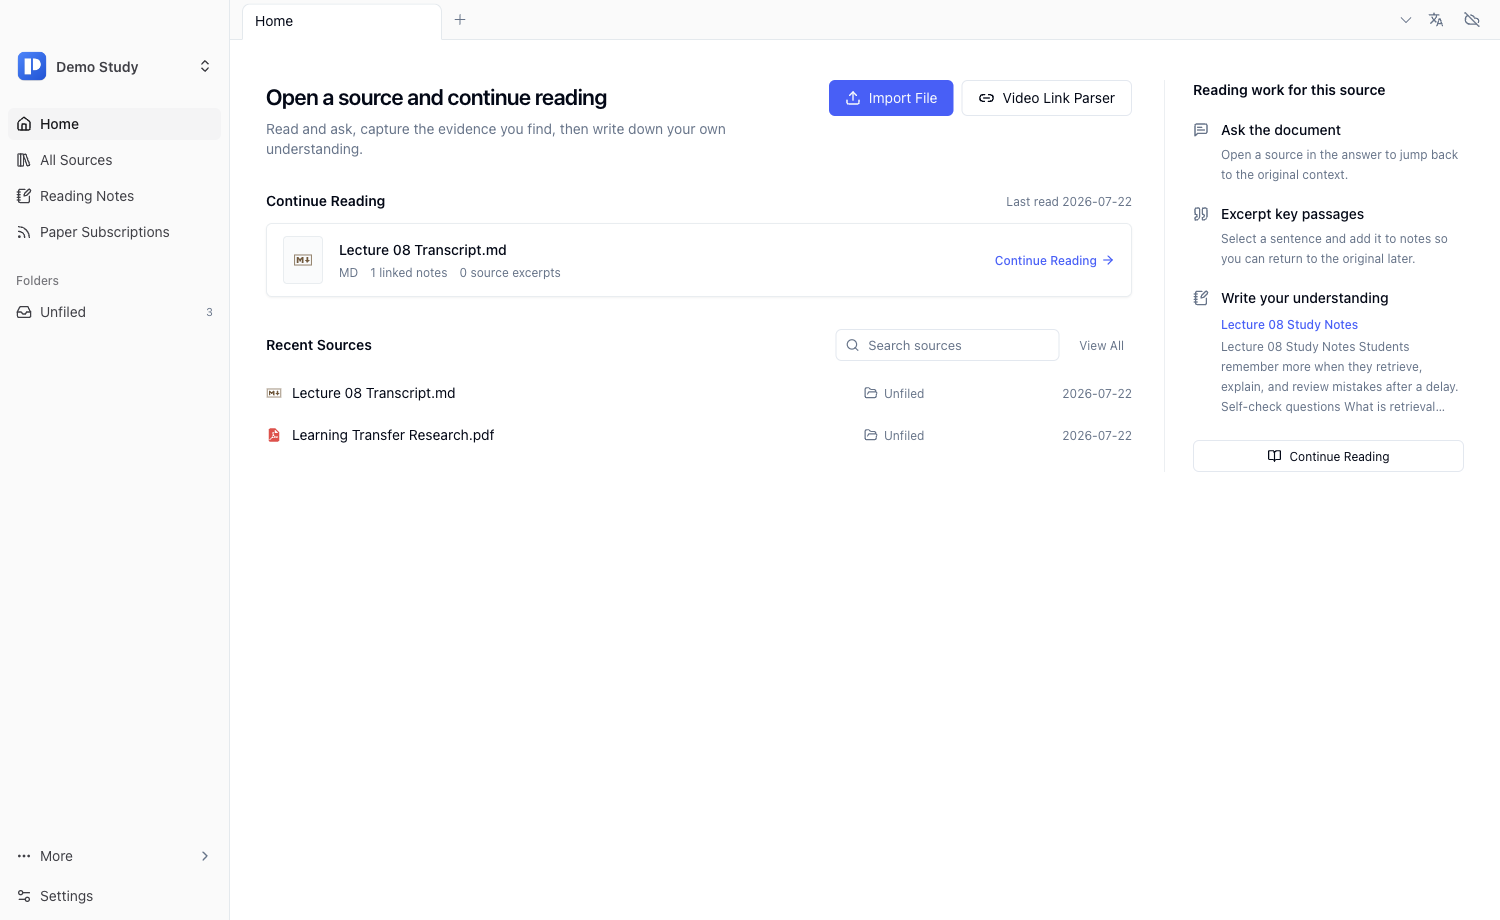Click the Reading Notes pencil icon
This screenshot has width=1500, height=920.
point(24,196)
